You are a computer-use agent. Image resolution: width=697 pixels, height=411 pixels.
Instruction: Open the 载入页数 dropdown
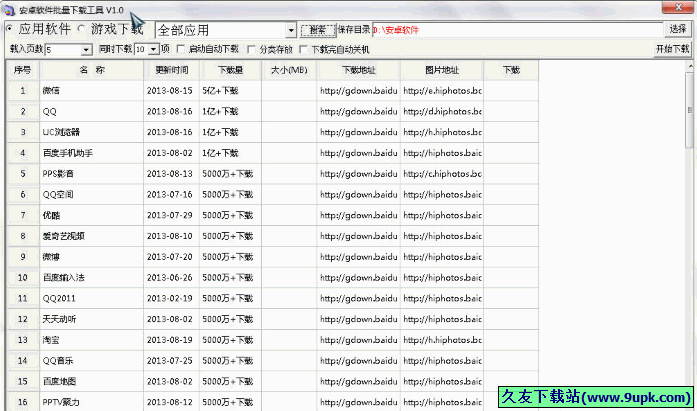pyautogui.click(x=86, y=49)
